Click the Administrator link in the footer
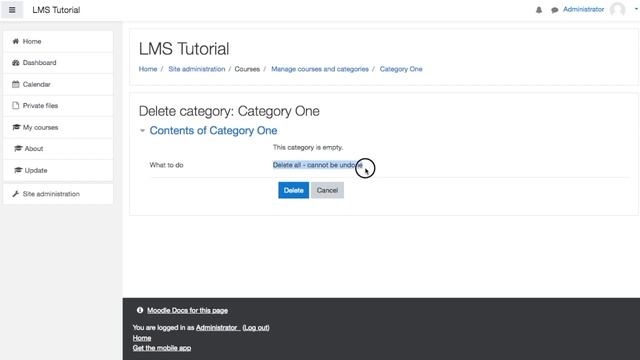The height and width of the screenshot is (360, 640). click(217, 327)
